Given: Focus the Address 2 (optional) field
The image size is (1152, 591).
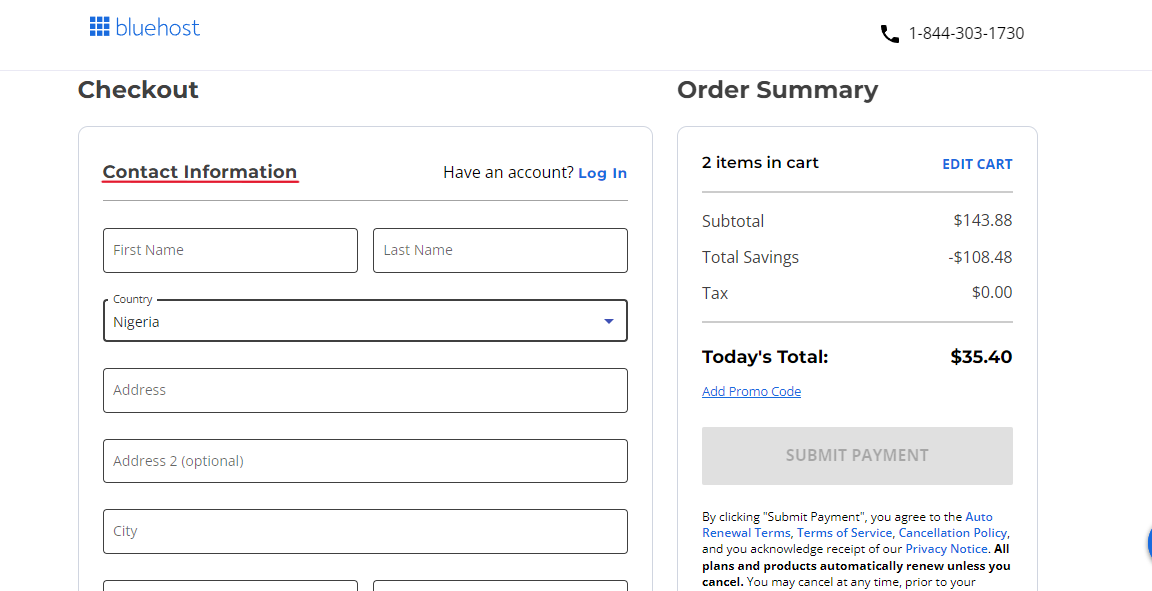Looking at the screenshot, I should click(365, 461).
